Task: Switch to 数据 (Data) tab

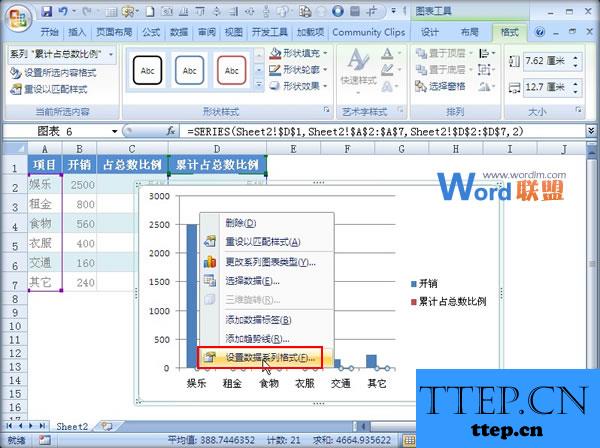Action: tap(179, 32)
